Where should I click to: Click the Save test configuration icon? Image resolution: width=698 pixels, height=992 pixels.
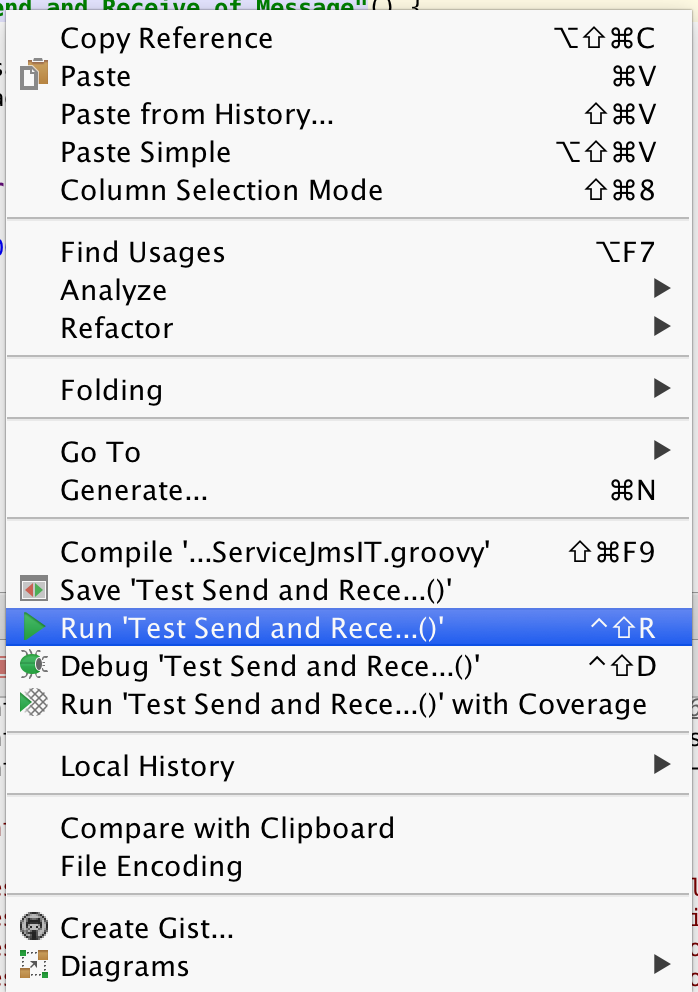(x=34, y=590)
